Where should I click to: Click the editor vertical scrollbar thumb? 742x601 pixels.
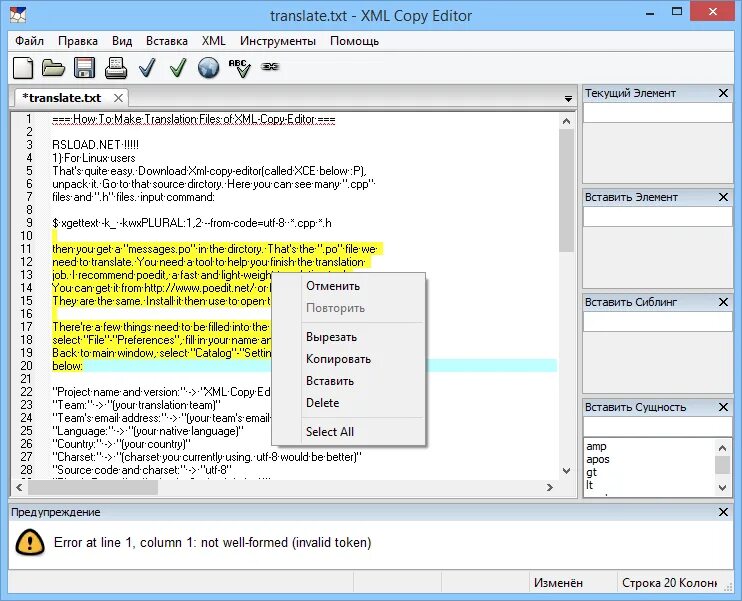click(x=566, y=190)
